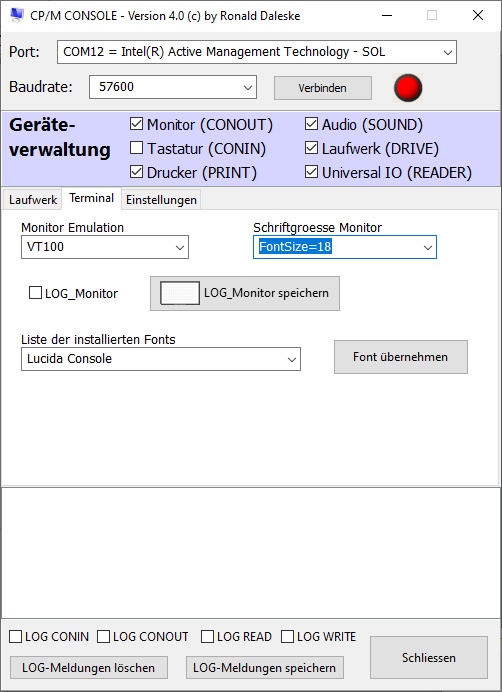The height and width of the screenshot is (692, 502).
Task: Click the Font übernehmen button
Action: click(400, 357)
